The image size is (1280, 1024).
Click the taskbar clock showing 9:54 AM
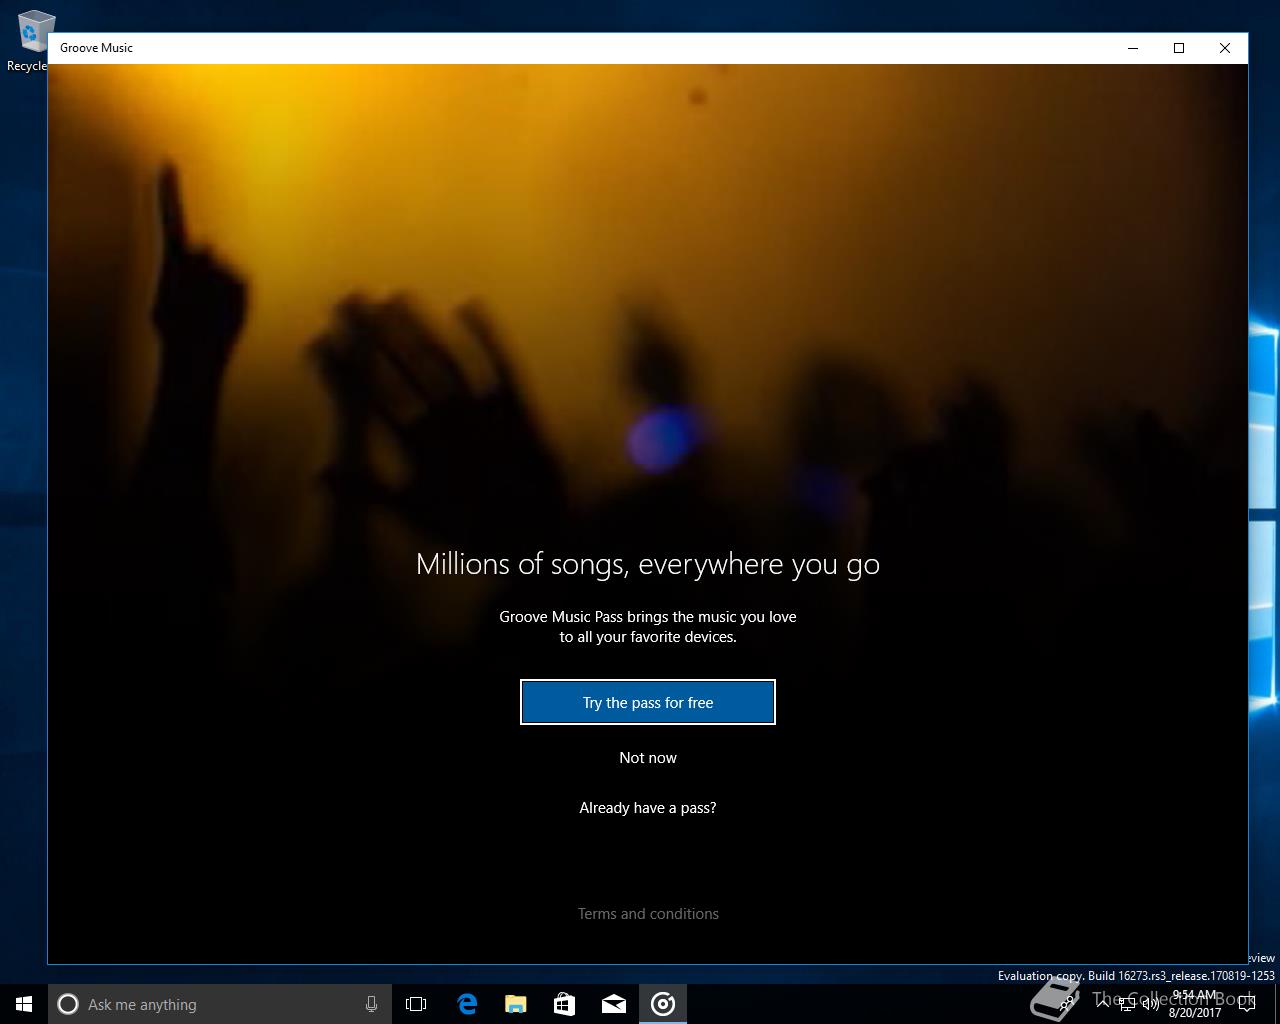tap(1194, 1004)
